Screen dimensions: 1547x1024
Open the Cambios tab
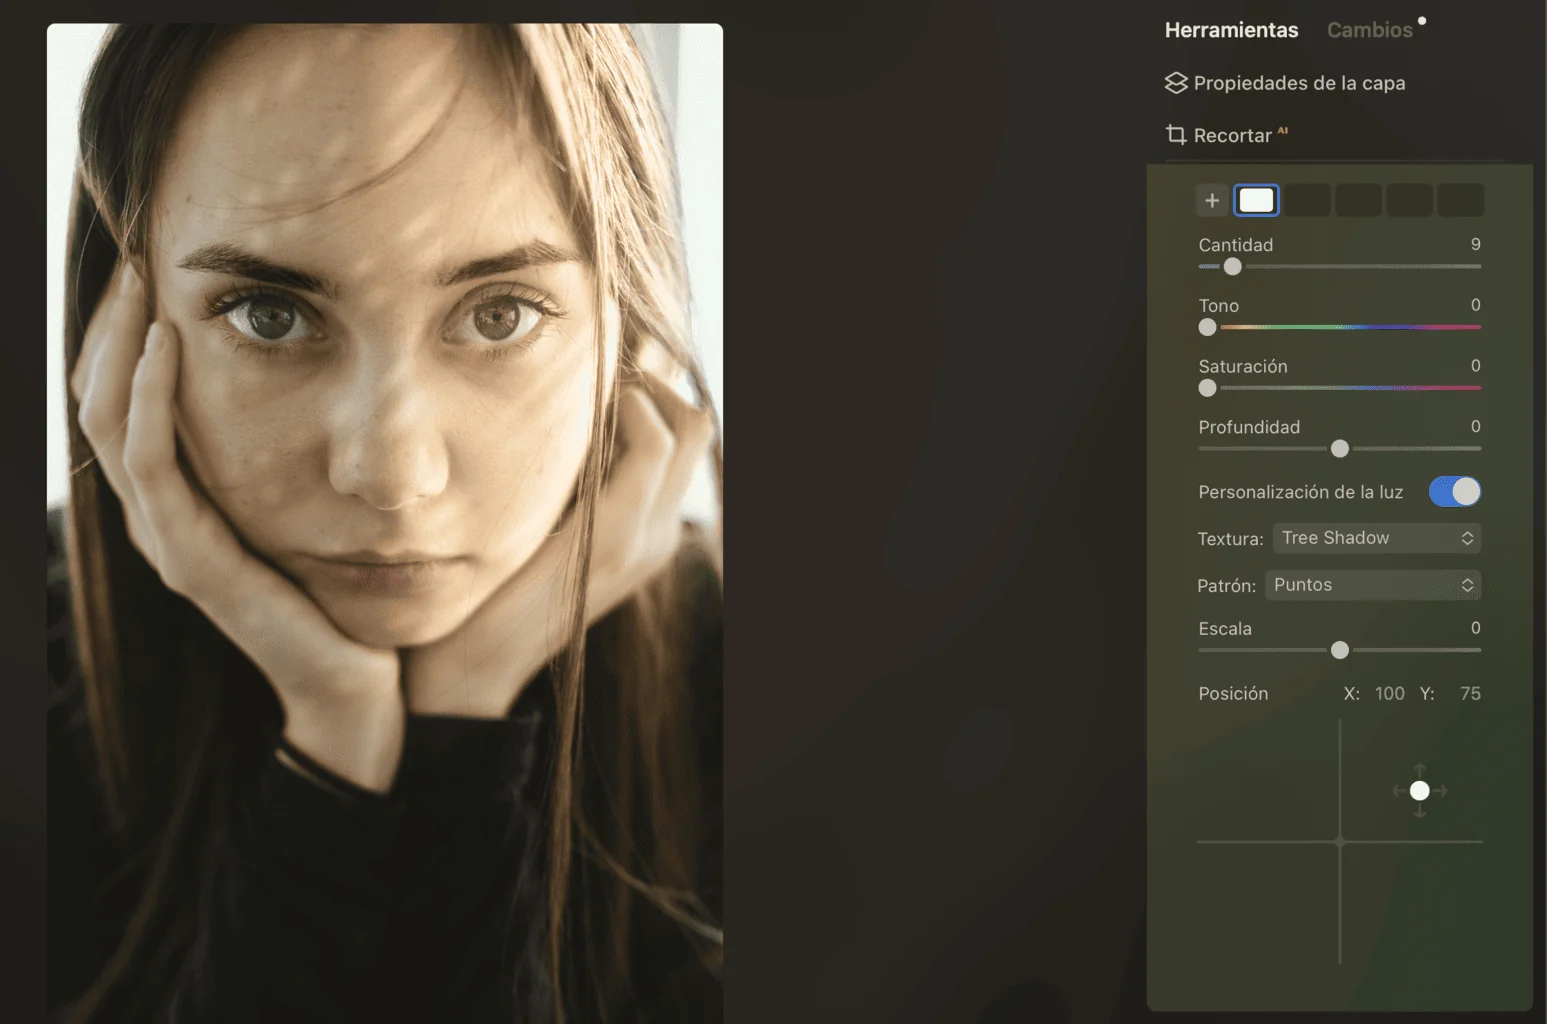tap(1369, 30)
